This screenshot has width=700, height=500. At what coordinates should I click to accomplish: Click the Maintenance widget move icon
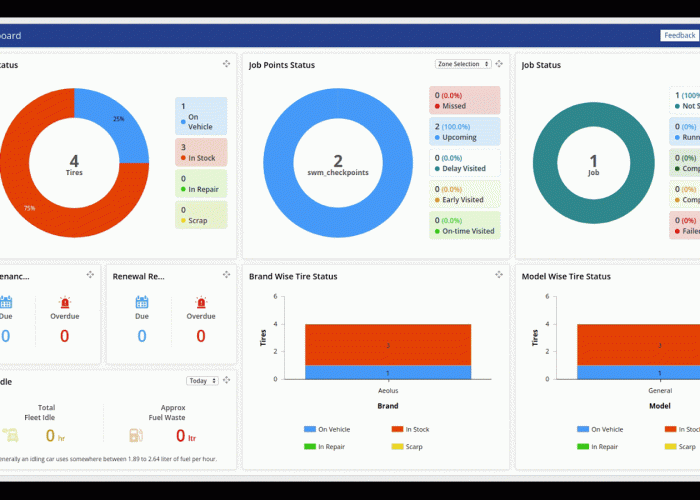click(90, 275)
